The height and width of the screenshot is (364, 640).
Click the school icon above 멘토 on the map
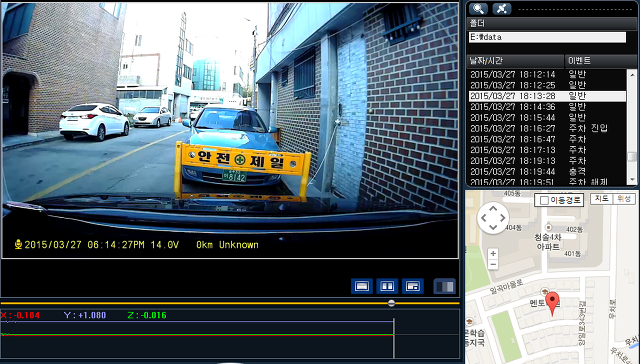point(544,291)
